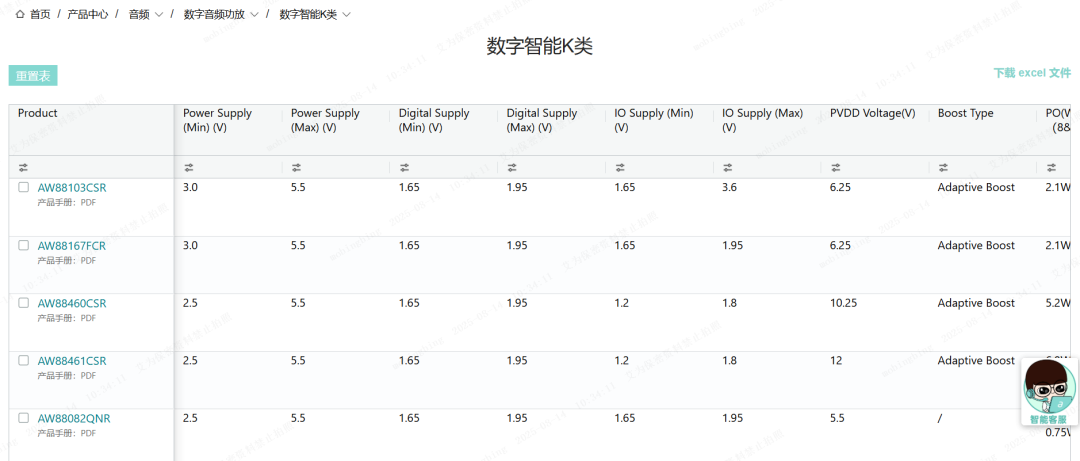Navigate to 首页 breadcrumb item
1080x461 pixels.
tap(40, 15)
